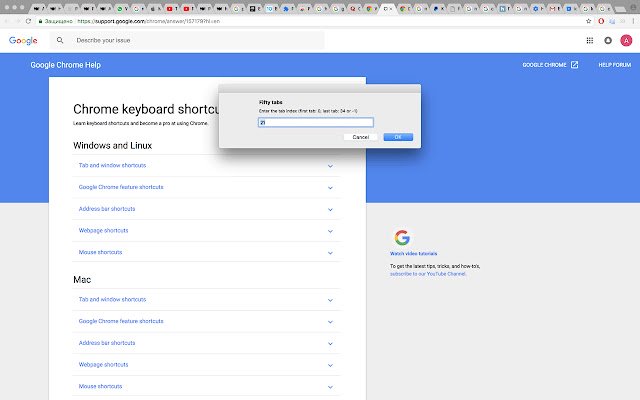Viewport: 640px width, 400px height.
Task: Open the account avatar menu
Action: [626, 40]
